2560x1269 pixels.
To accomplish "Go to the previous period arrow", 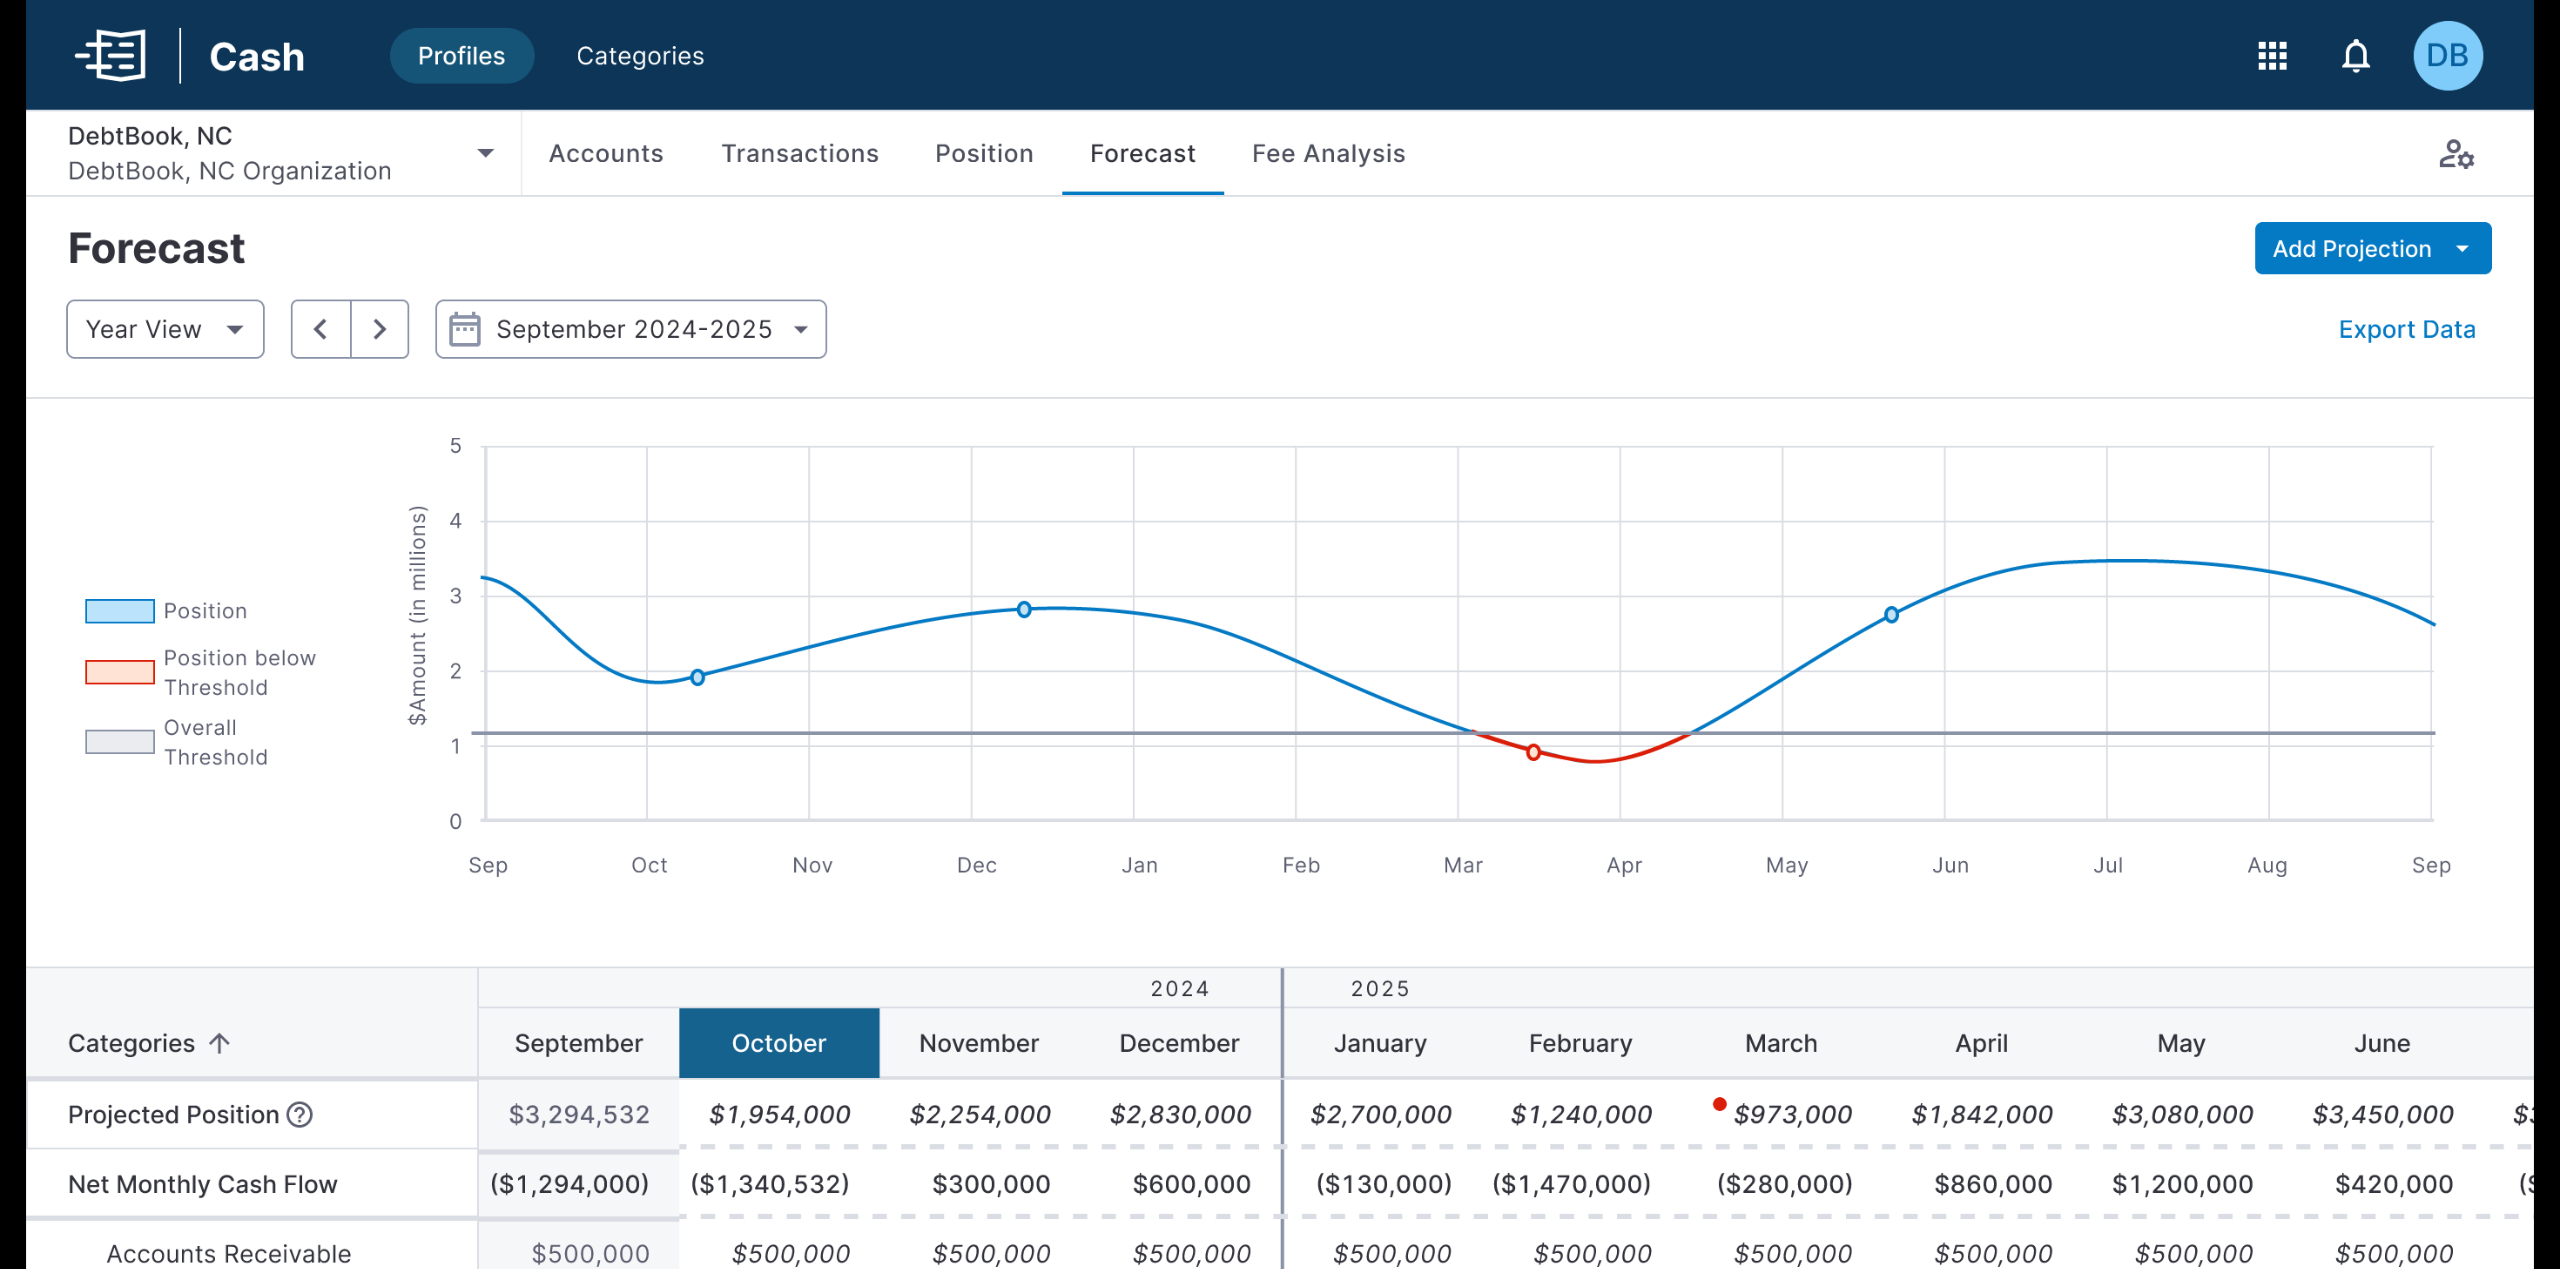I will pyautogui.click(x=321, y=329).
